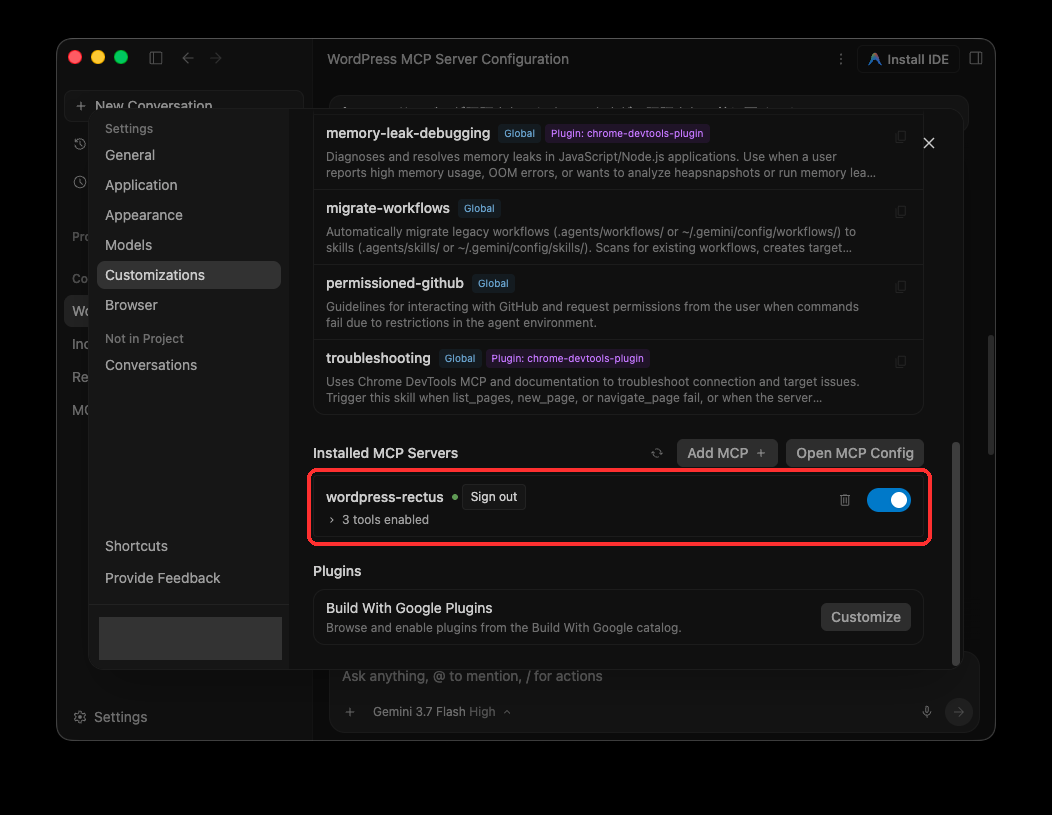Copy icon for permissioned-github skill
The image size is (1052, 815).
pos(900,287)
